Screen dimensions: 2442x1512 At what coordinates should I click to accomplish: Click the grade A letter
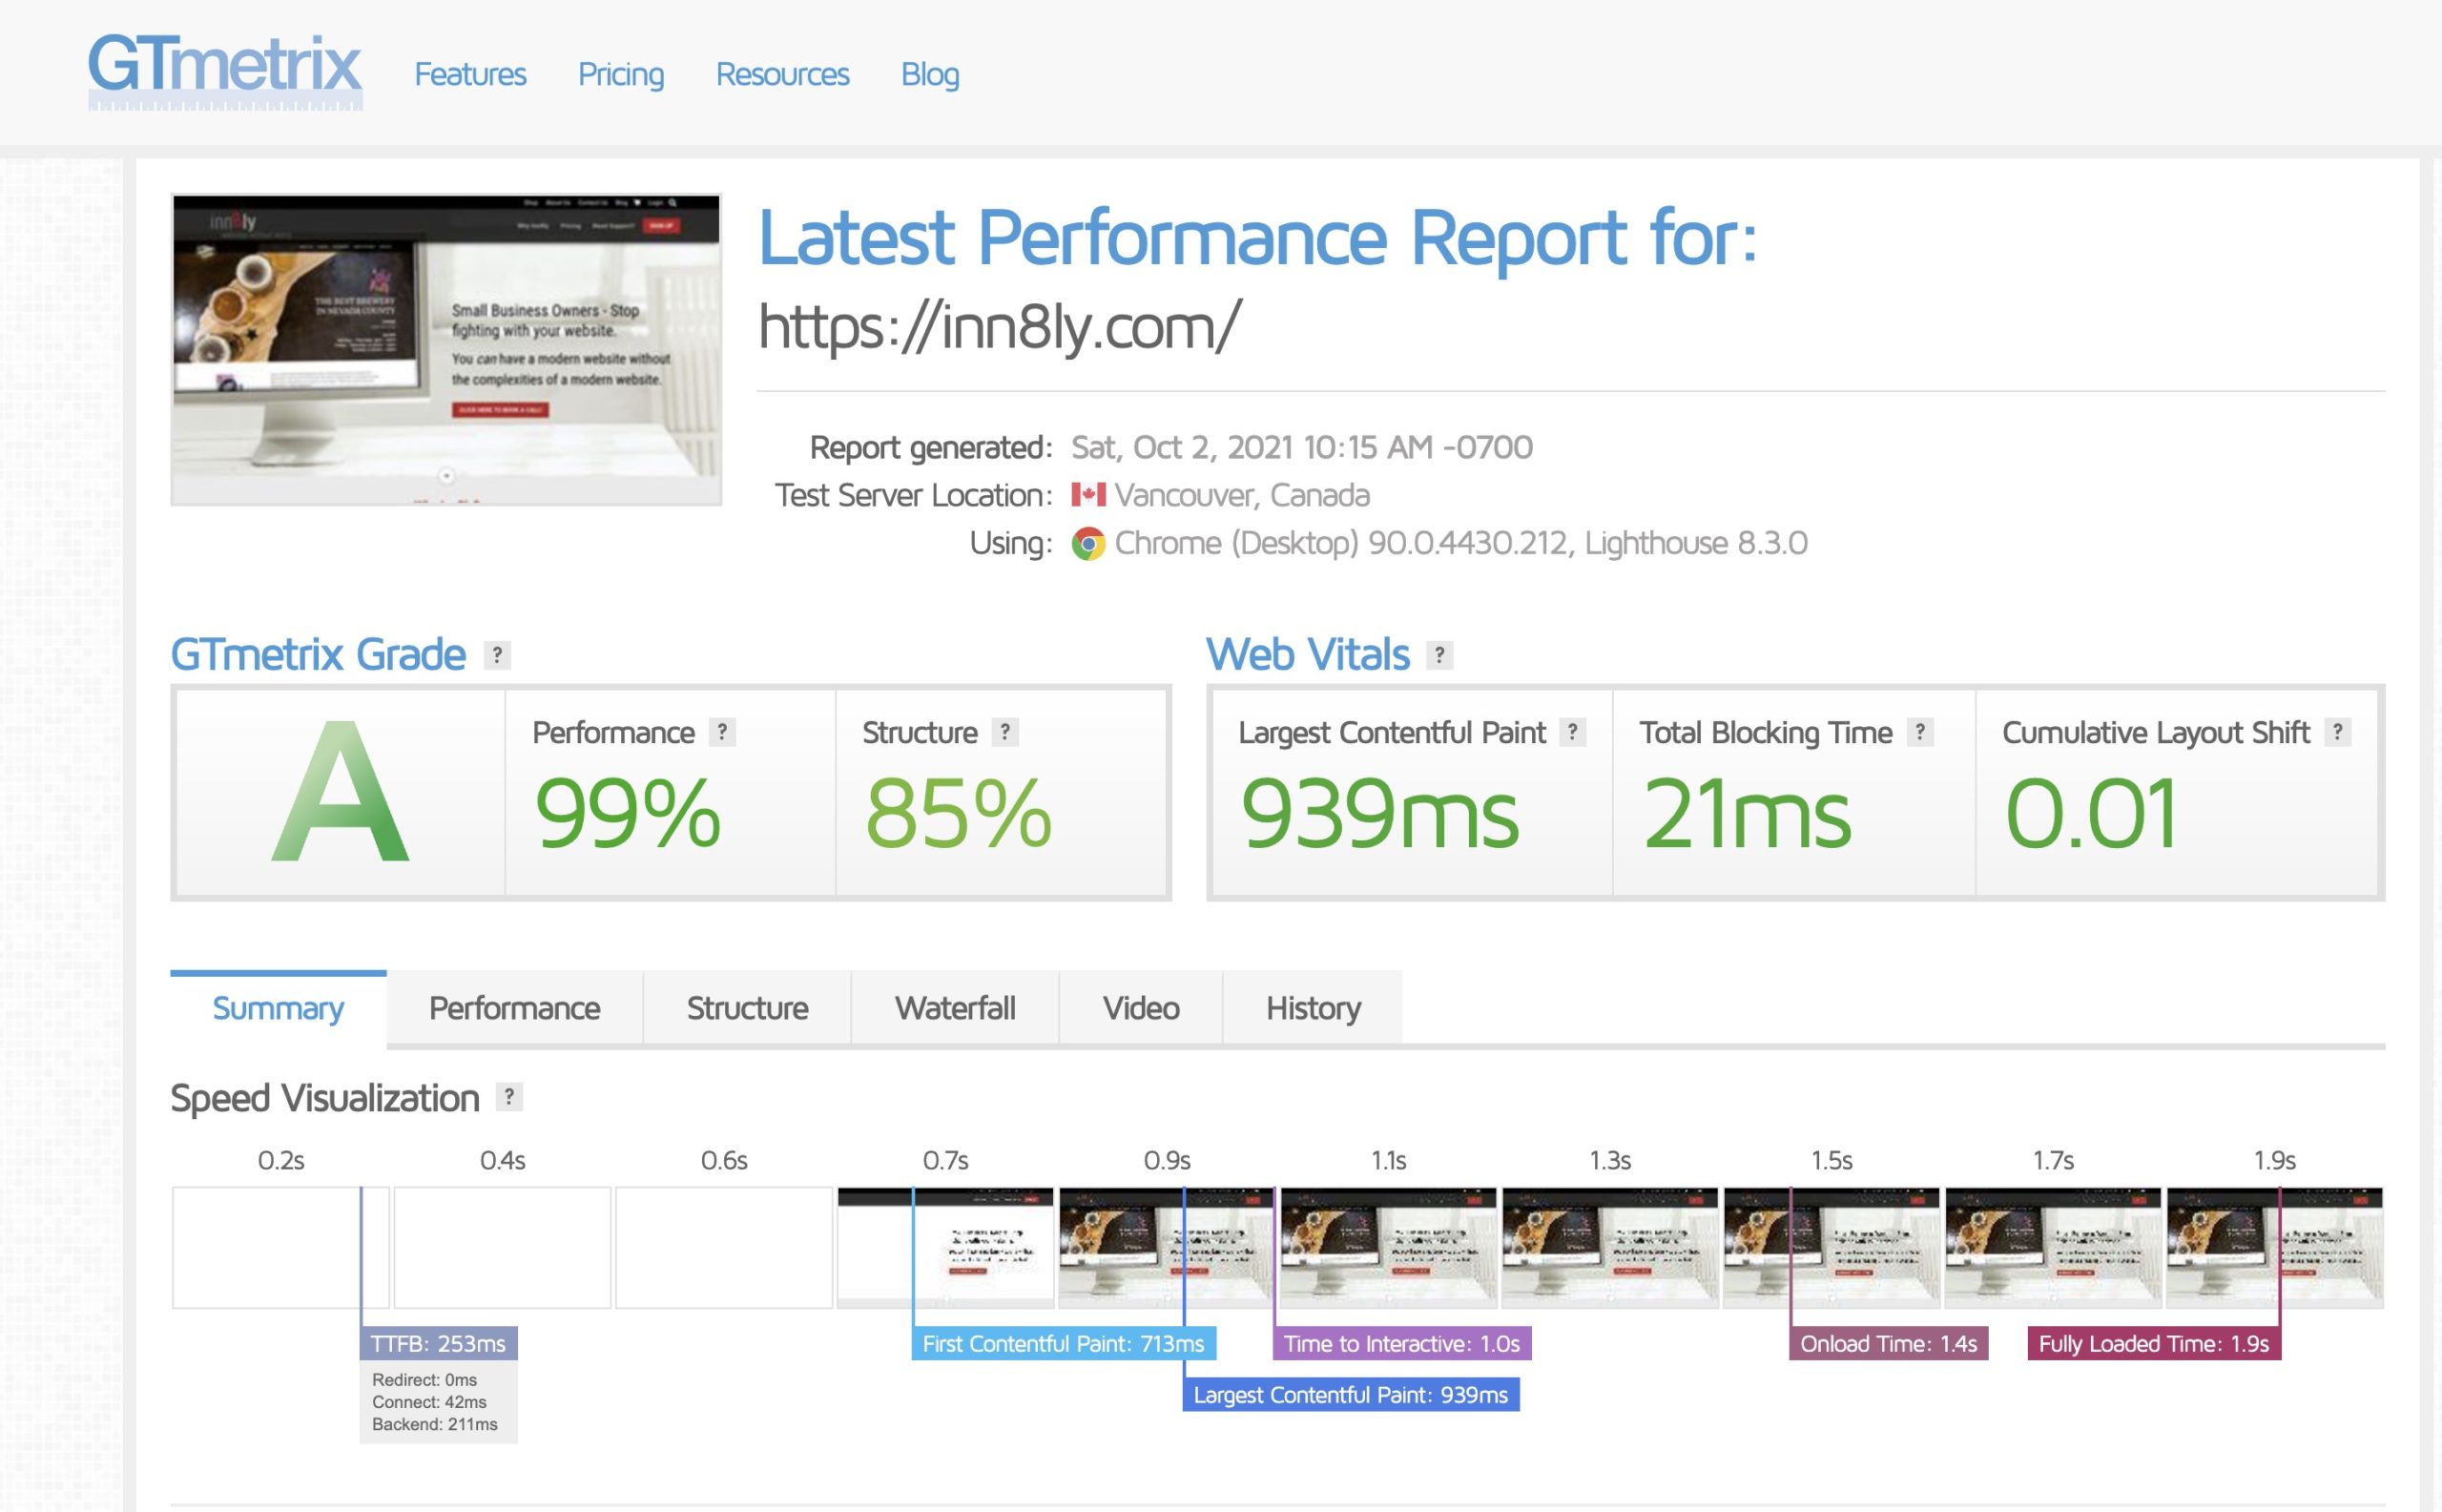click(340, 792)
